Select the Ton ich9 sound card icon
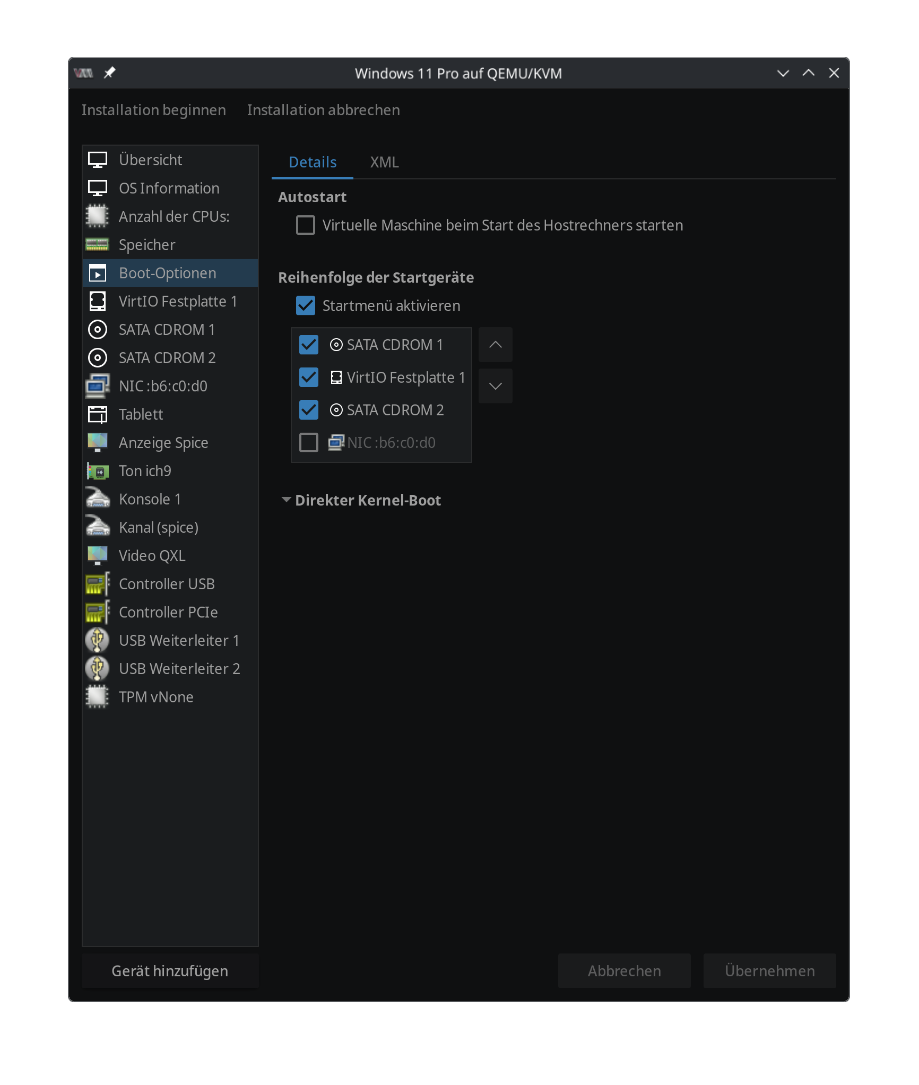 tap(97, 471)
